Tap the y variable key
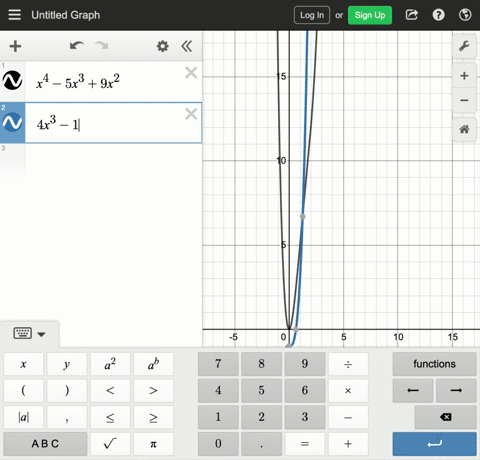 pos(67,364)
